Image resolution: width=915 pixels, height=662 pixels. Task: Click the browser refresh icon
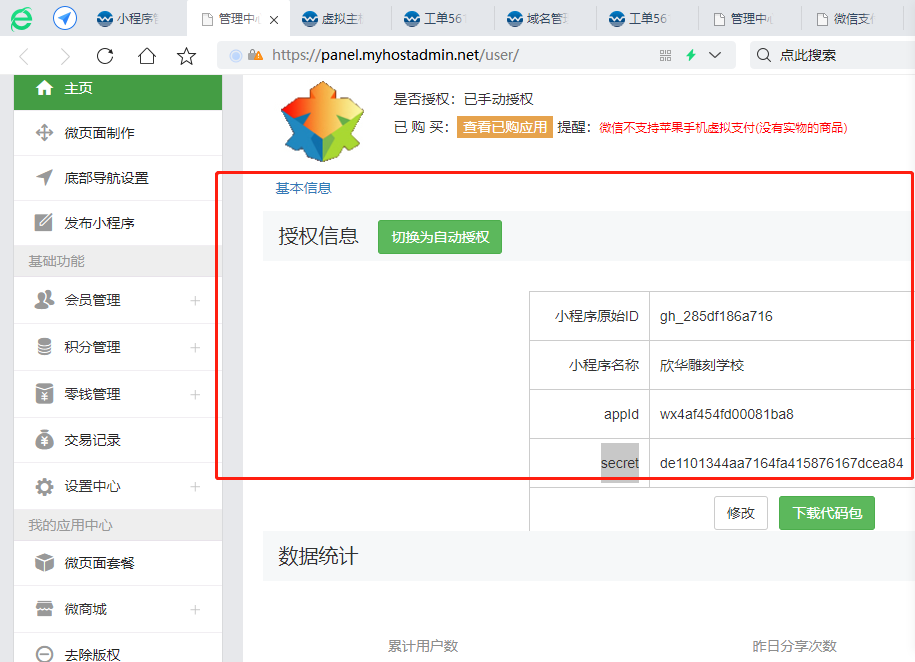pyautogui.click(x=105, y=56)
